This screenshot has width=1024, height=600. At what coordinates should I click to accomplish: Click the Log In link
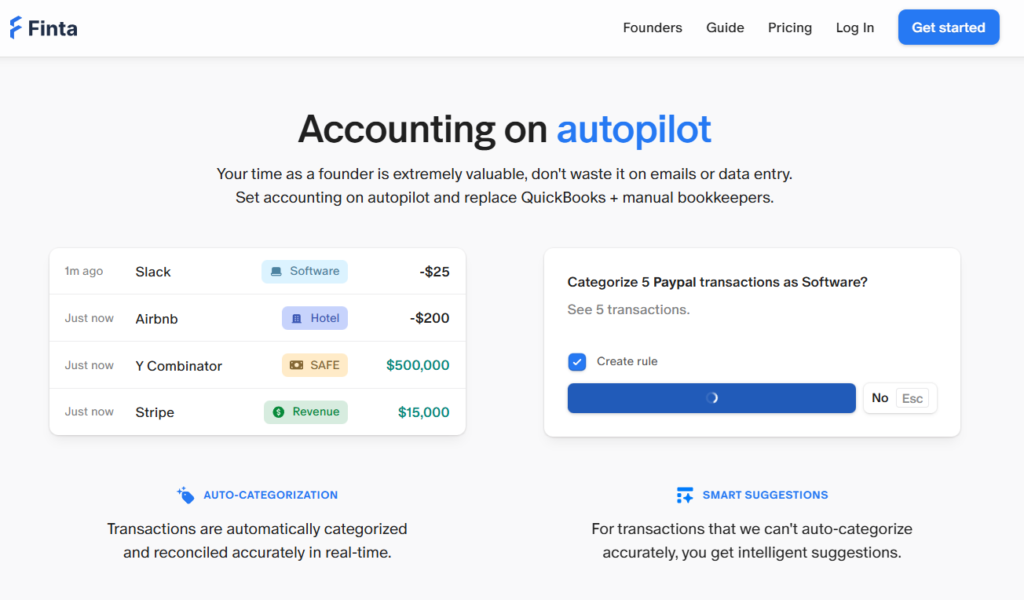coord(855,28)
